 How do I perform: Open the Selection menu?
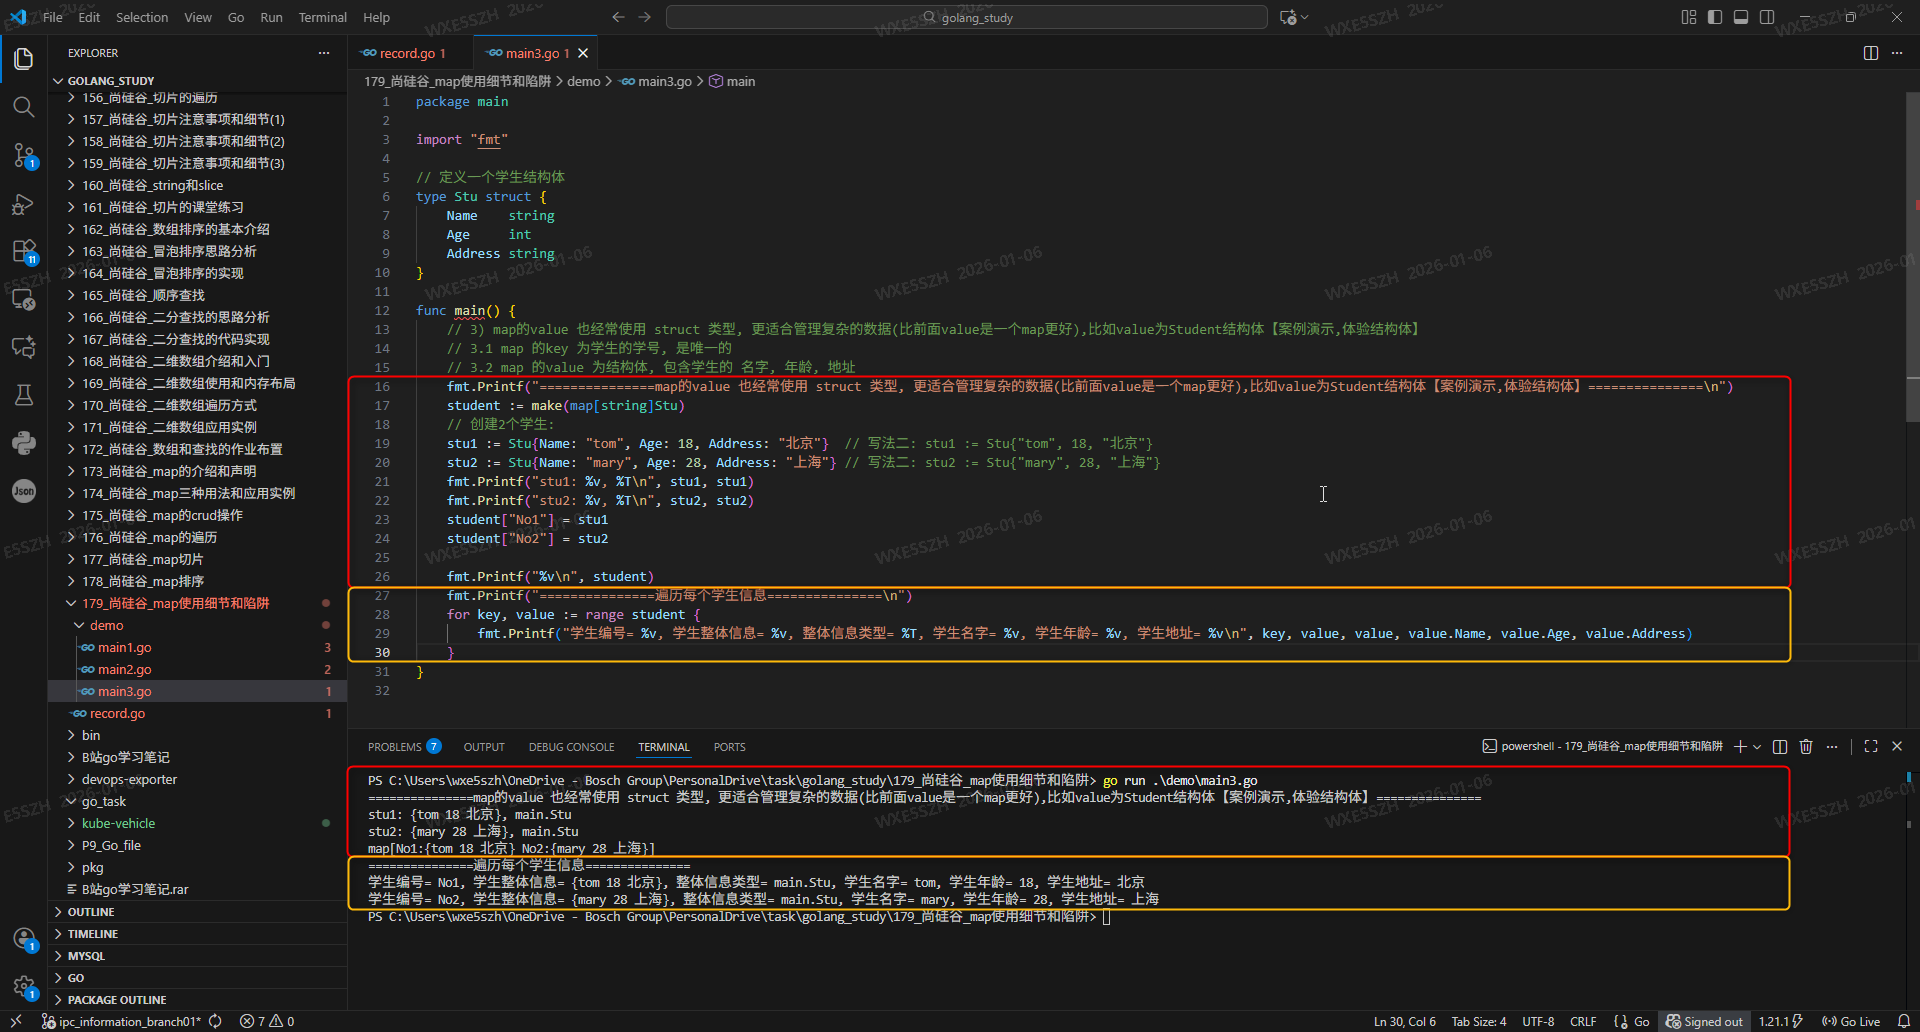point(142,17)
